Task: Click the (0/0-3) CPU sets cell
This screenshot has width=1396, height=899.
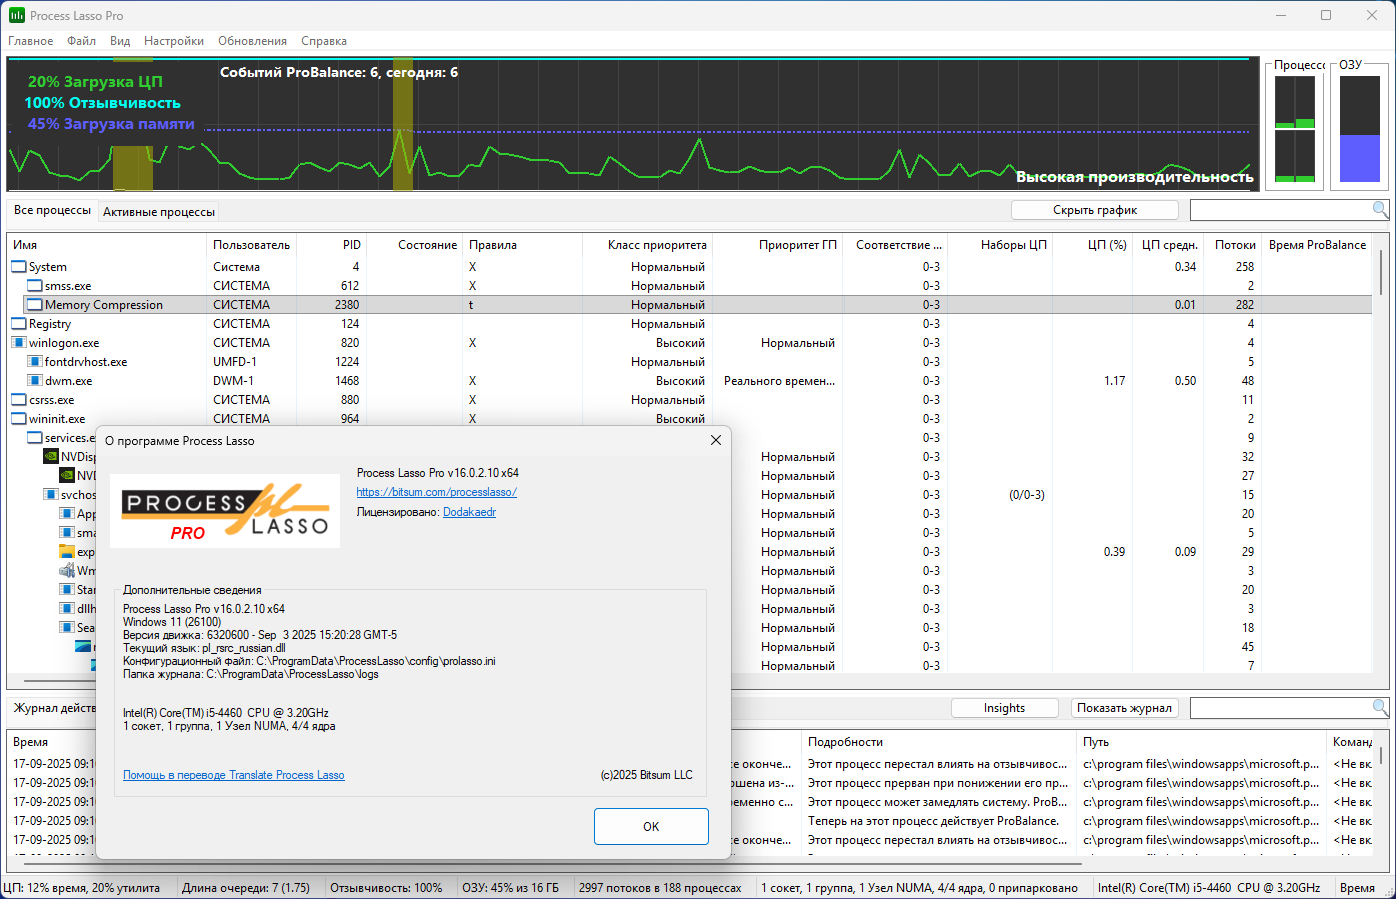Action: tap(1027, 495)
